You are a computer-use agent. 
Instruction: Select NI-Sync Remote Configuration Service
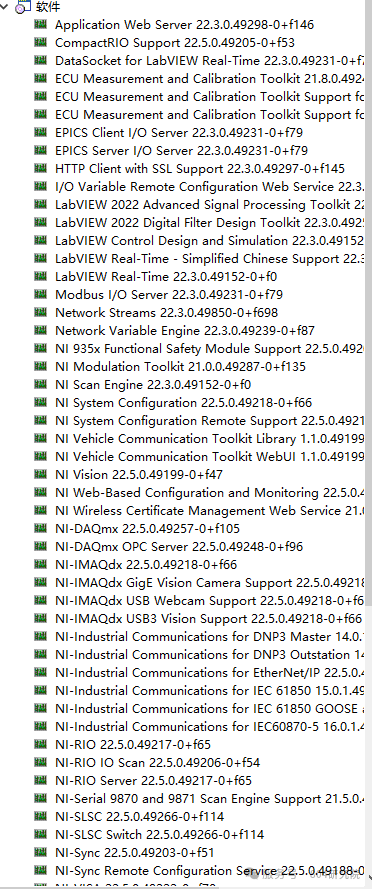pyautogui.click(x=210, y=870)
